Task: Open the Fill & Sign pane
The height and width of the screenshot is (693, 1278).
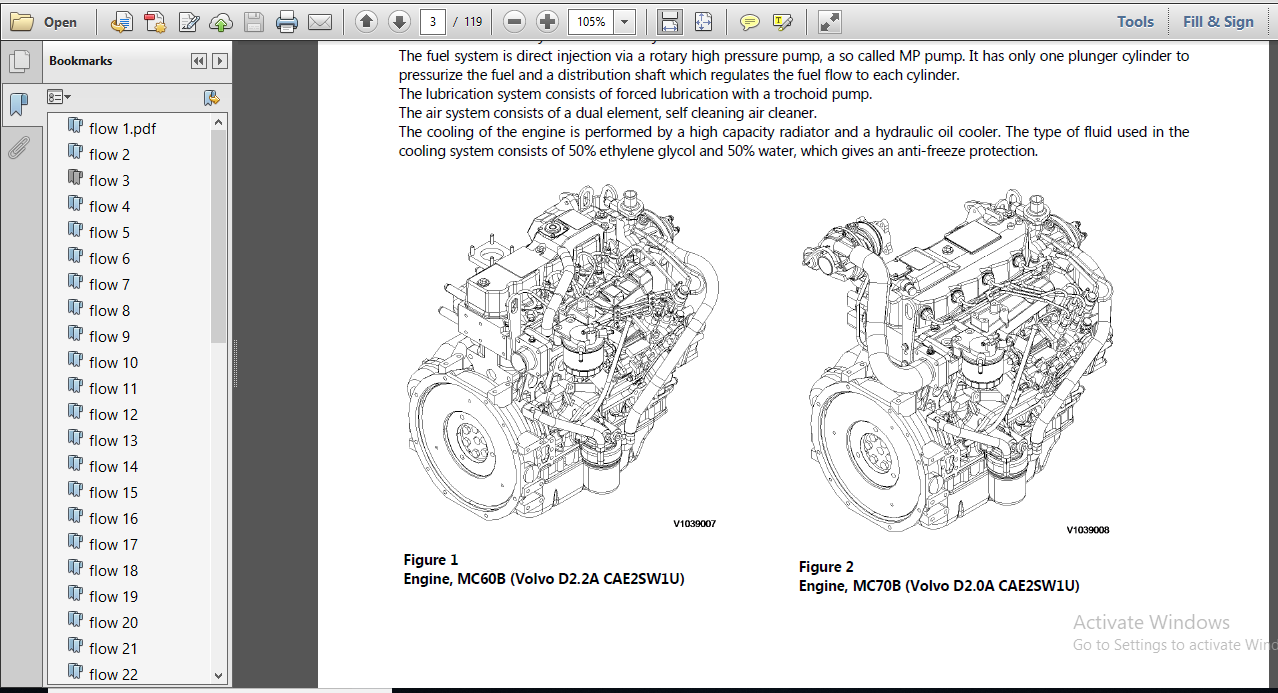Action: point(1218,21)
